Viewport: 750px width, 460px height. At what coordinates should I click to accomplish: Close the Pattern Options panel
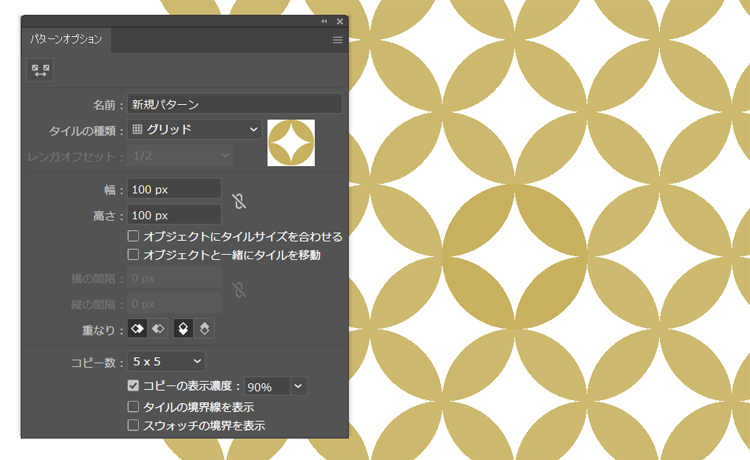[x=340, y=21]
